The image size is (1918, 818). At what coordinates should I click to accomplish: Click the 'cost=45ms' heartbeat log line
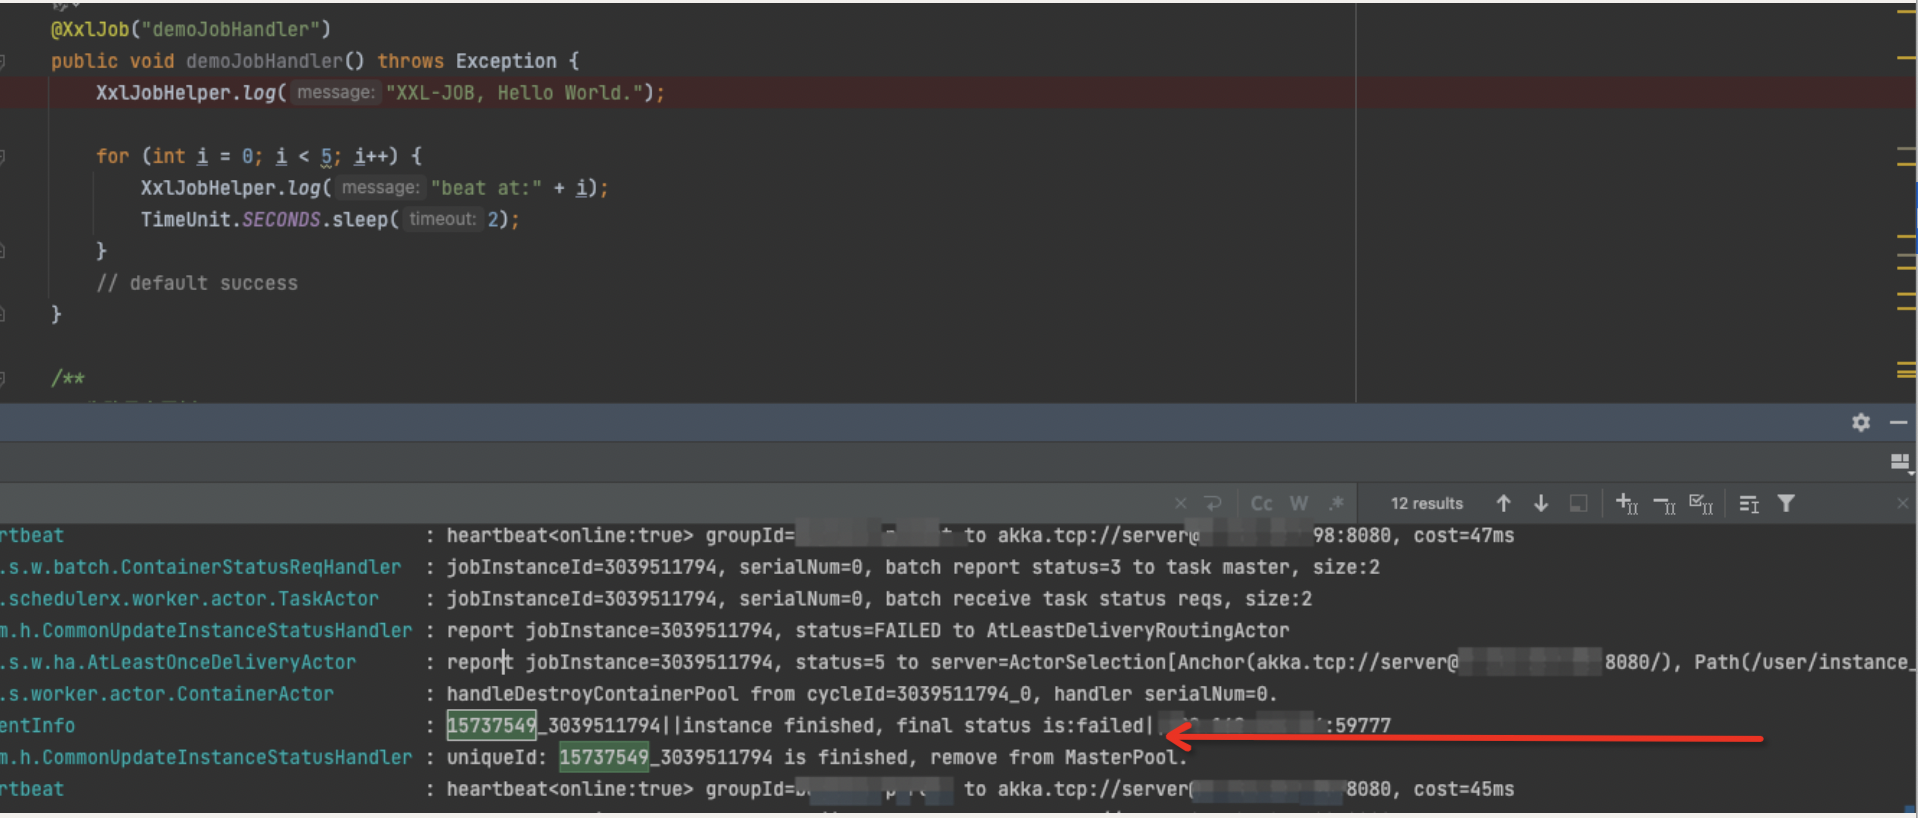(x=980, y=789)
